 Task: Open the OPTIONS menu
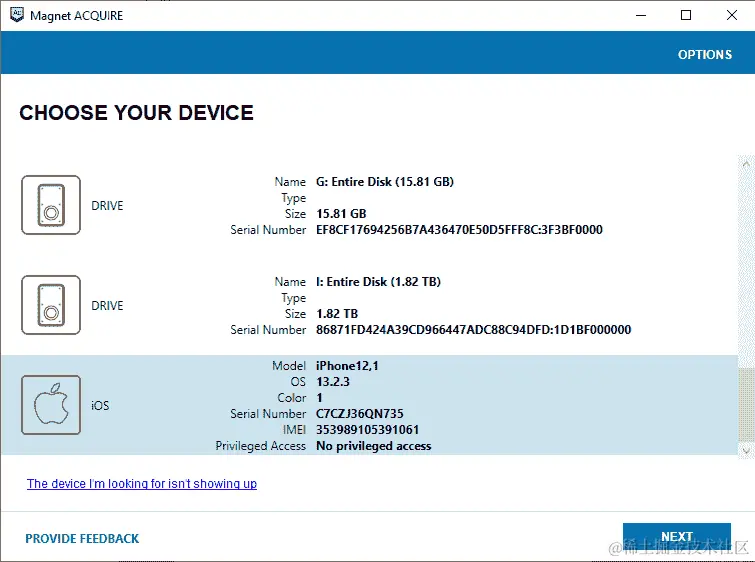(x=705, y=54)
